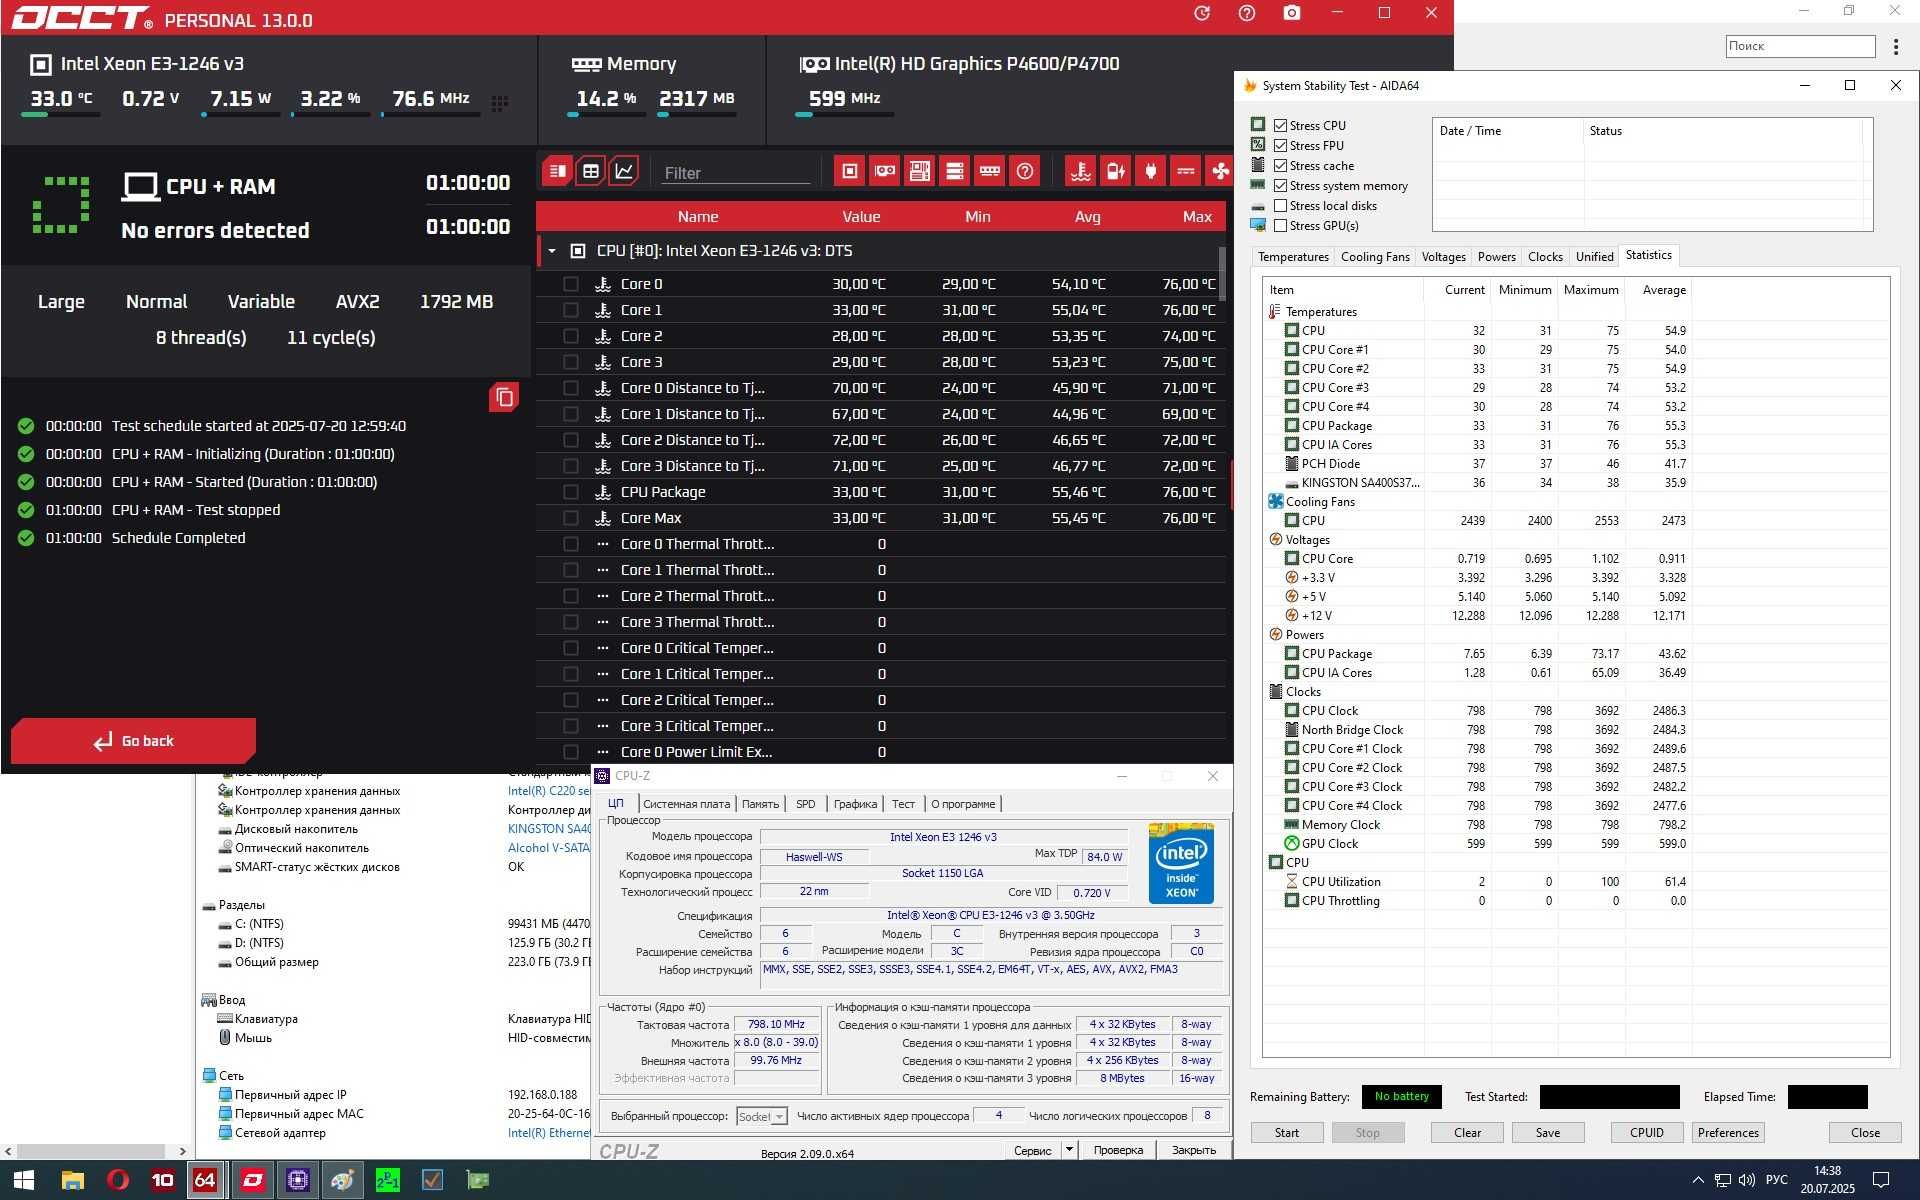
Task: Open OCCT help from title bar
Action: coord(1247,13)
